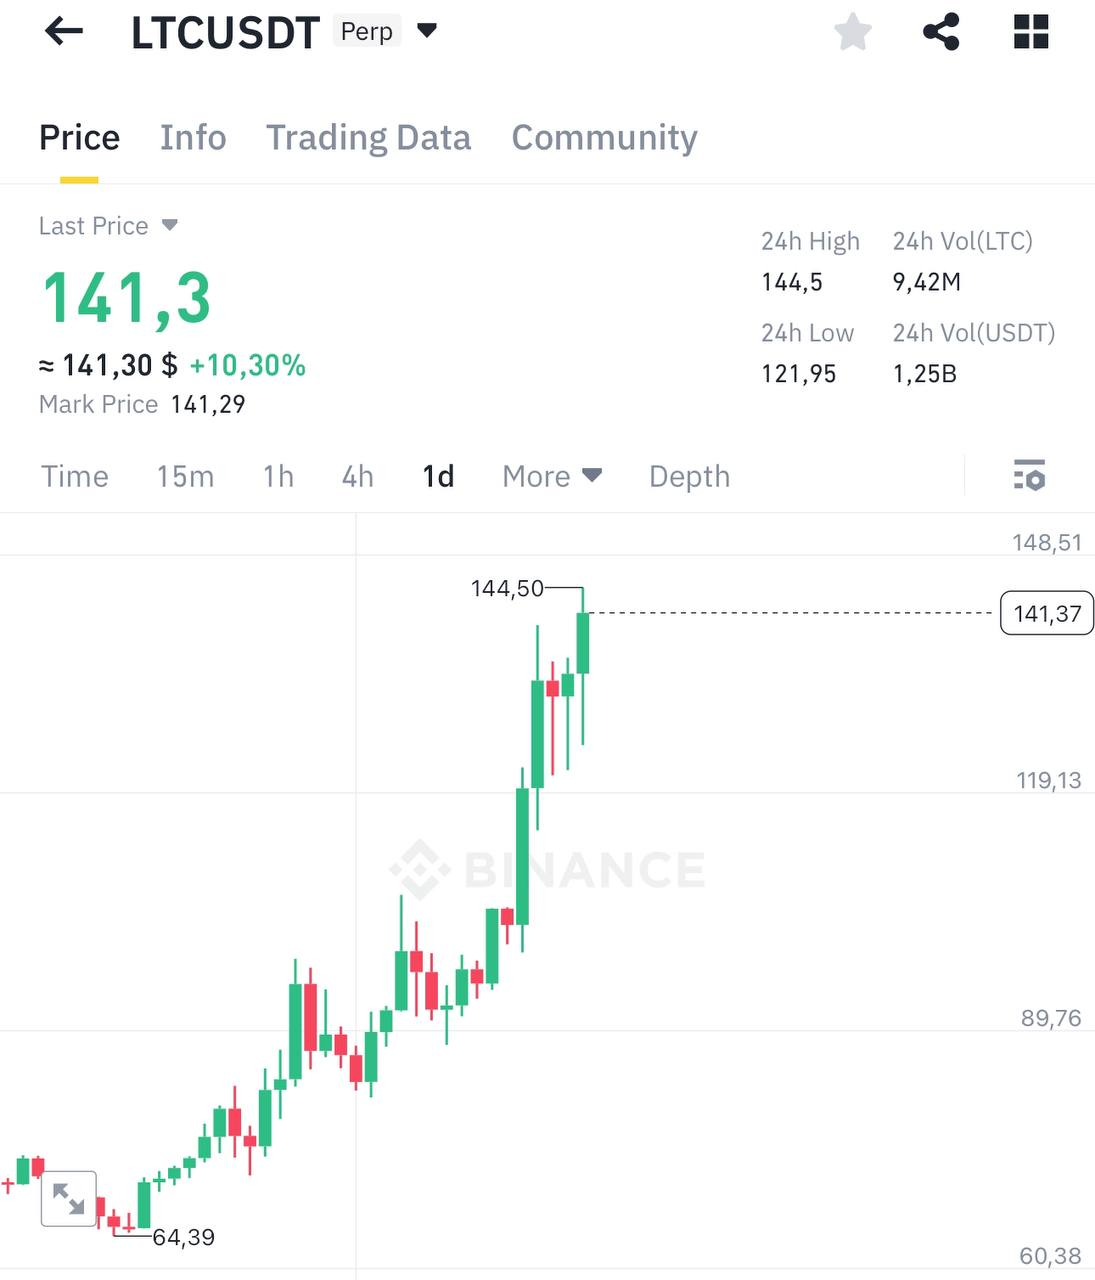The height and width of the screenshot is (1280, 1095).
Task: Select the Time line chart view
Action: point(75,476)
